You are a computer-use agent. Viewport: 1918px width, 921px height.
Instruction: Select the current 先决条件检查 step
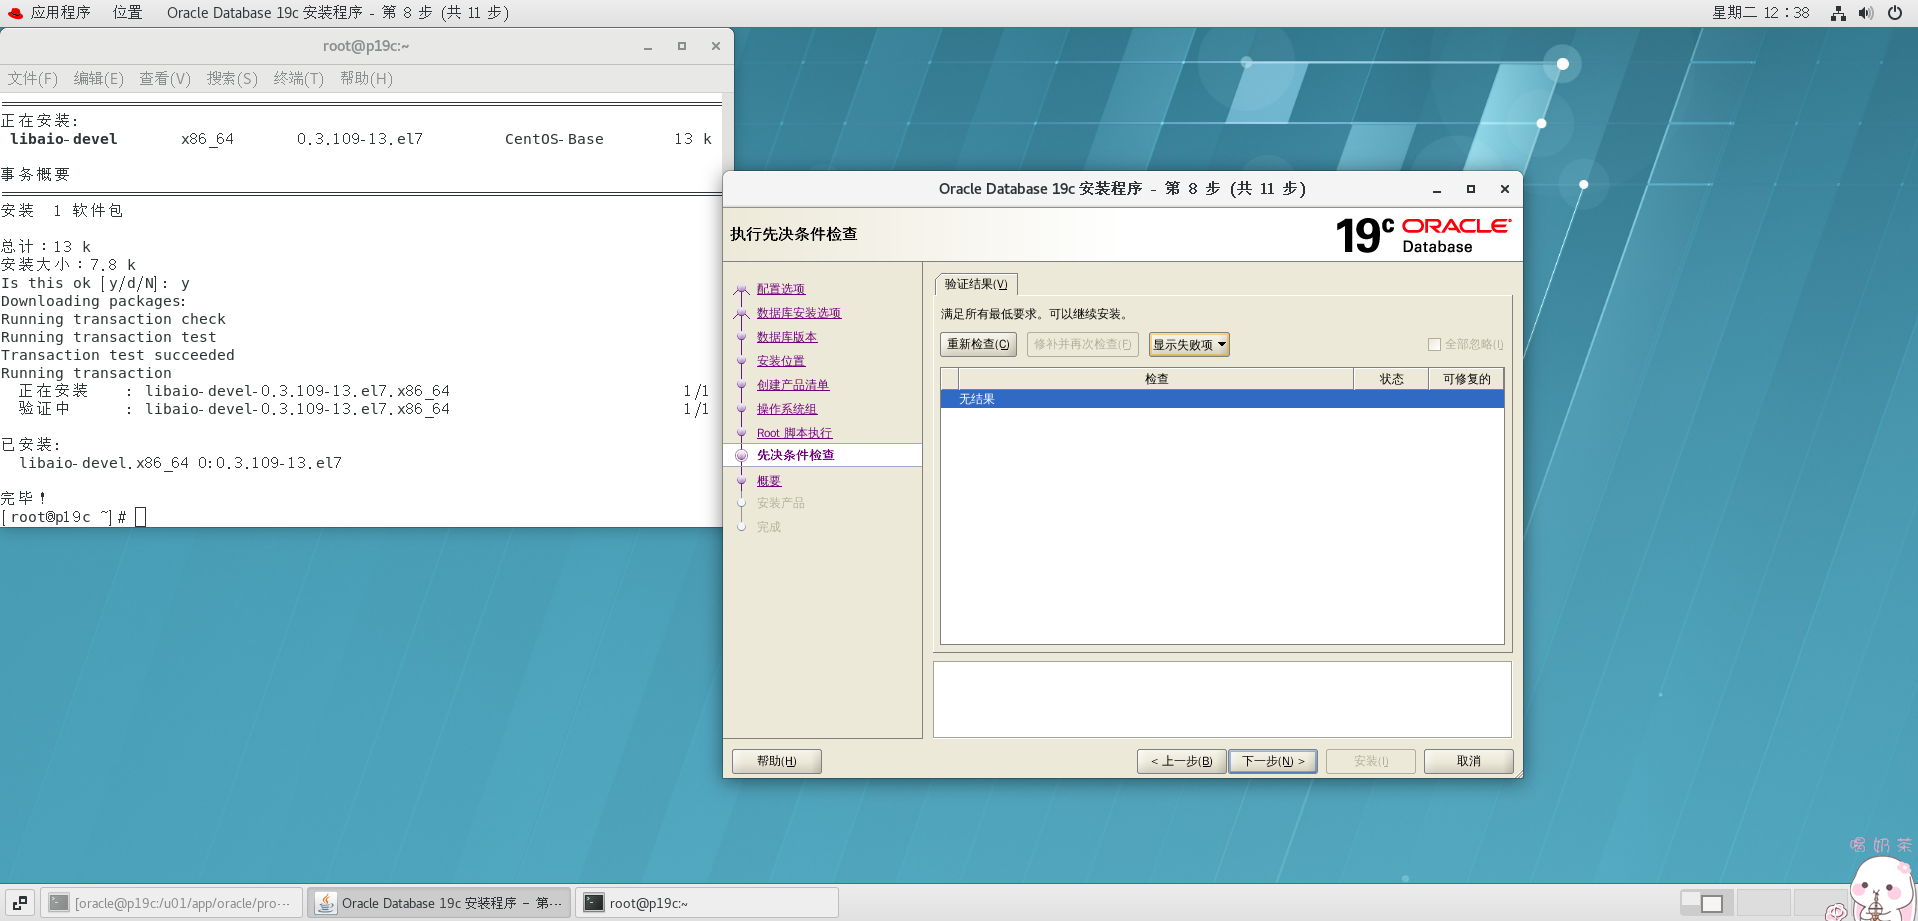(796, 455)
